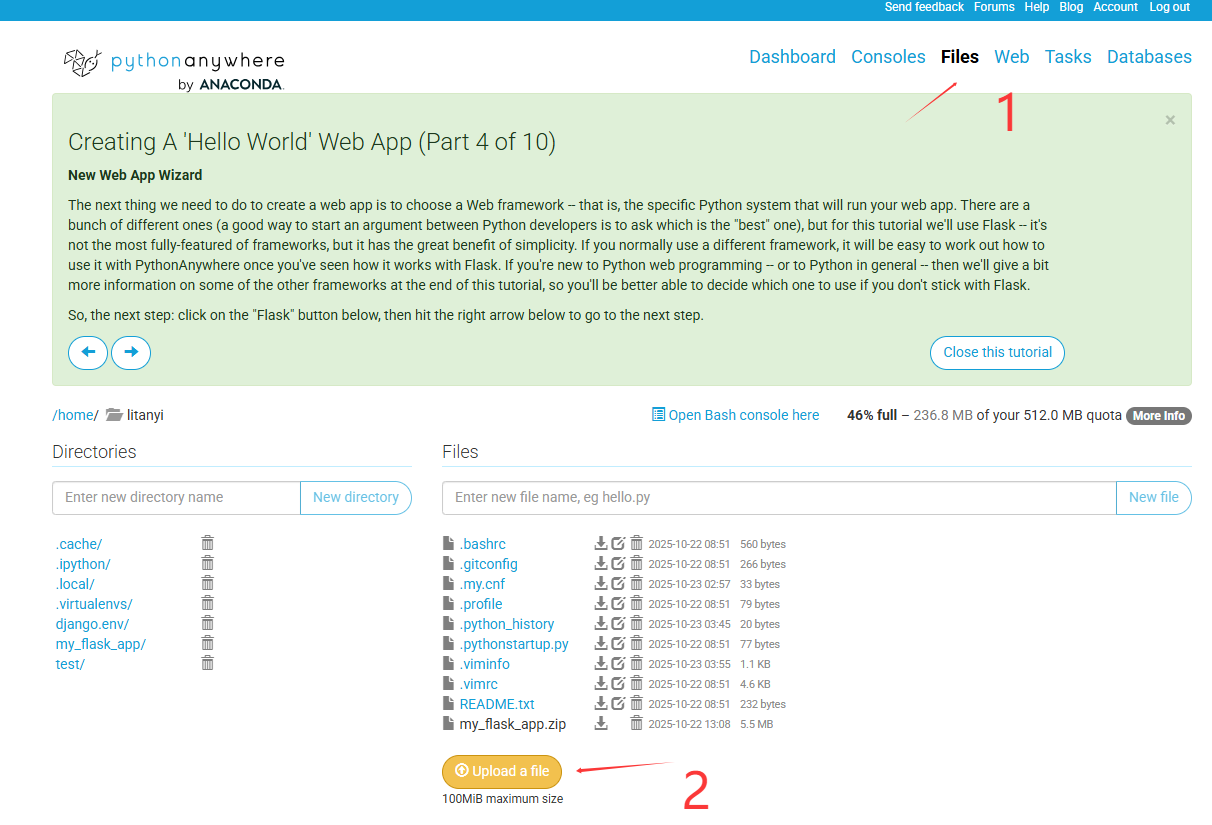Delete the test directory
Image resolution: width=1212 pixels, height=825 pixels.
(x=207, y=663)
